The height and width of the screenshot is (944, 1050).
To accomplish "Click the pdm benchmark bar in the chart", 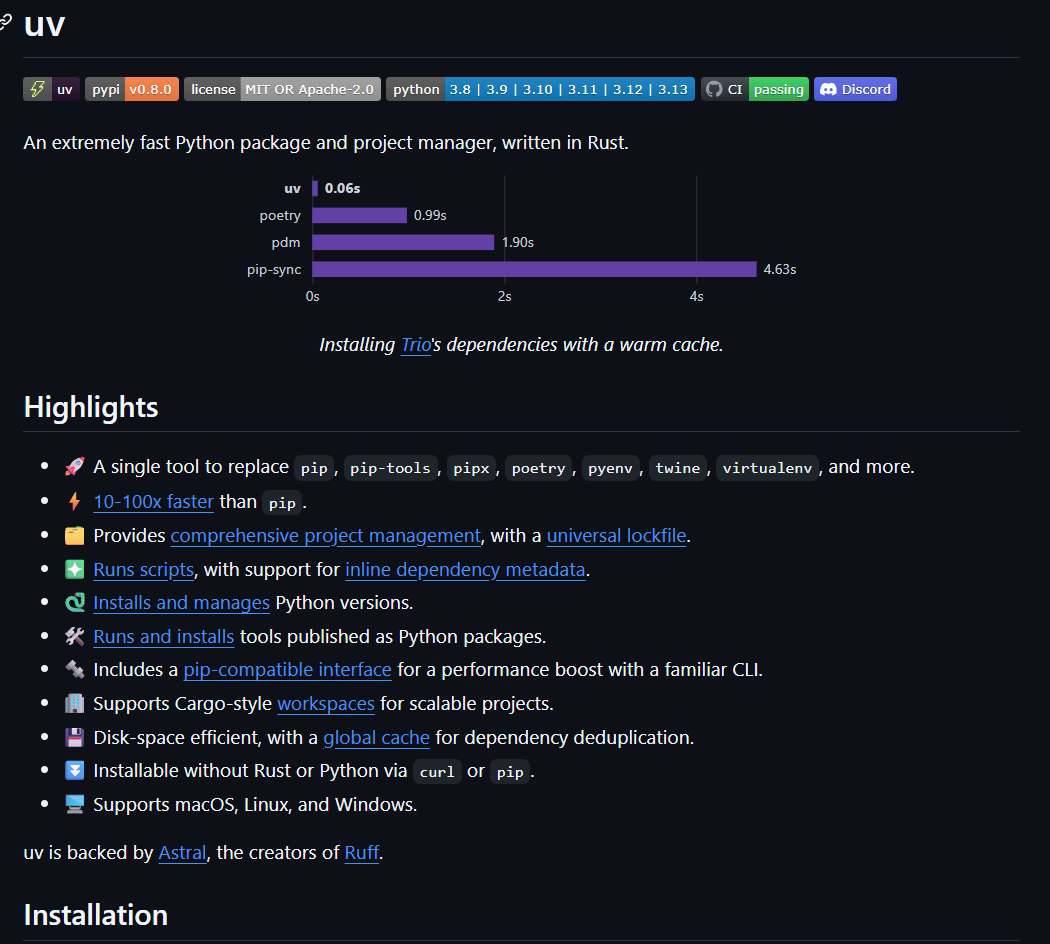I will [403, 242].
